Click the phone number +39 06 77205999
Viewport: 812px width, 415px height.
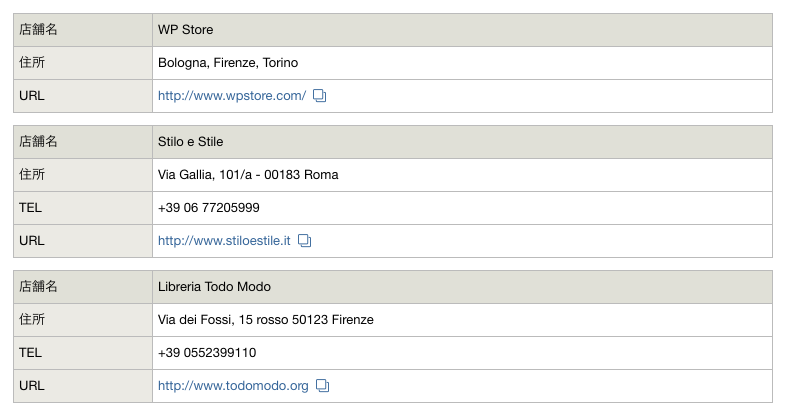click(209, 208)
